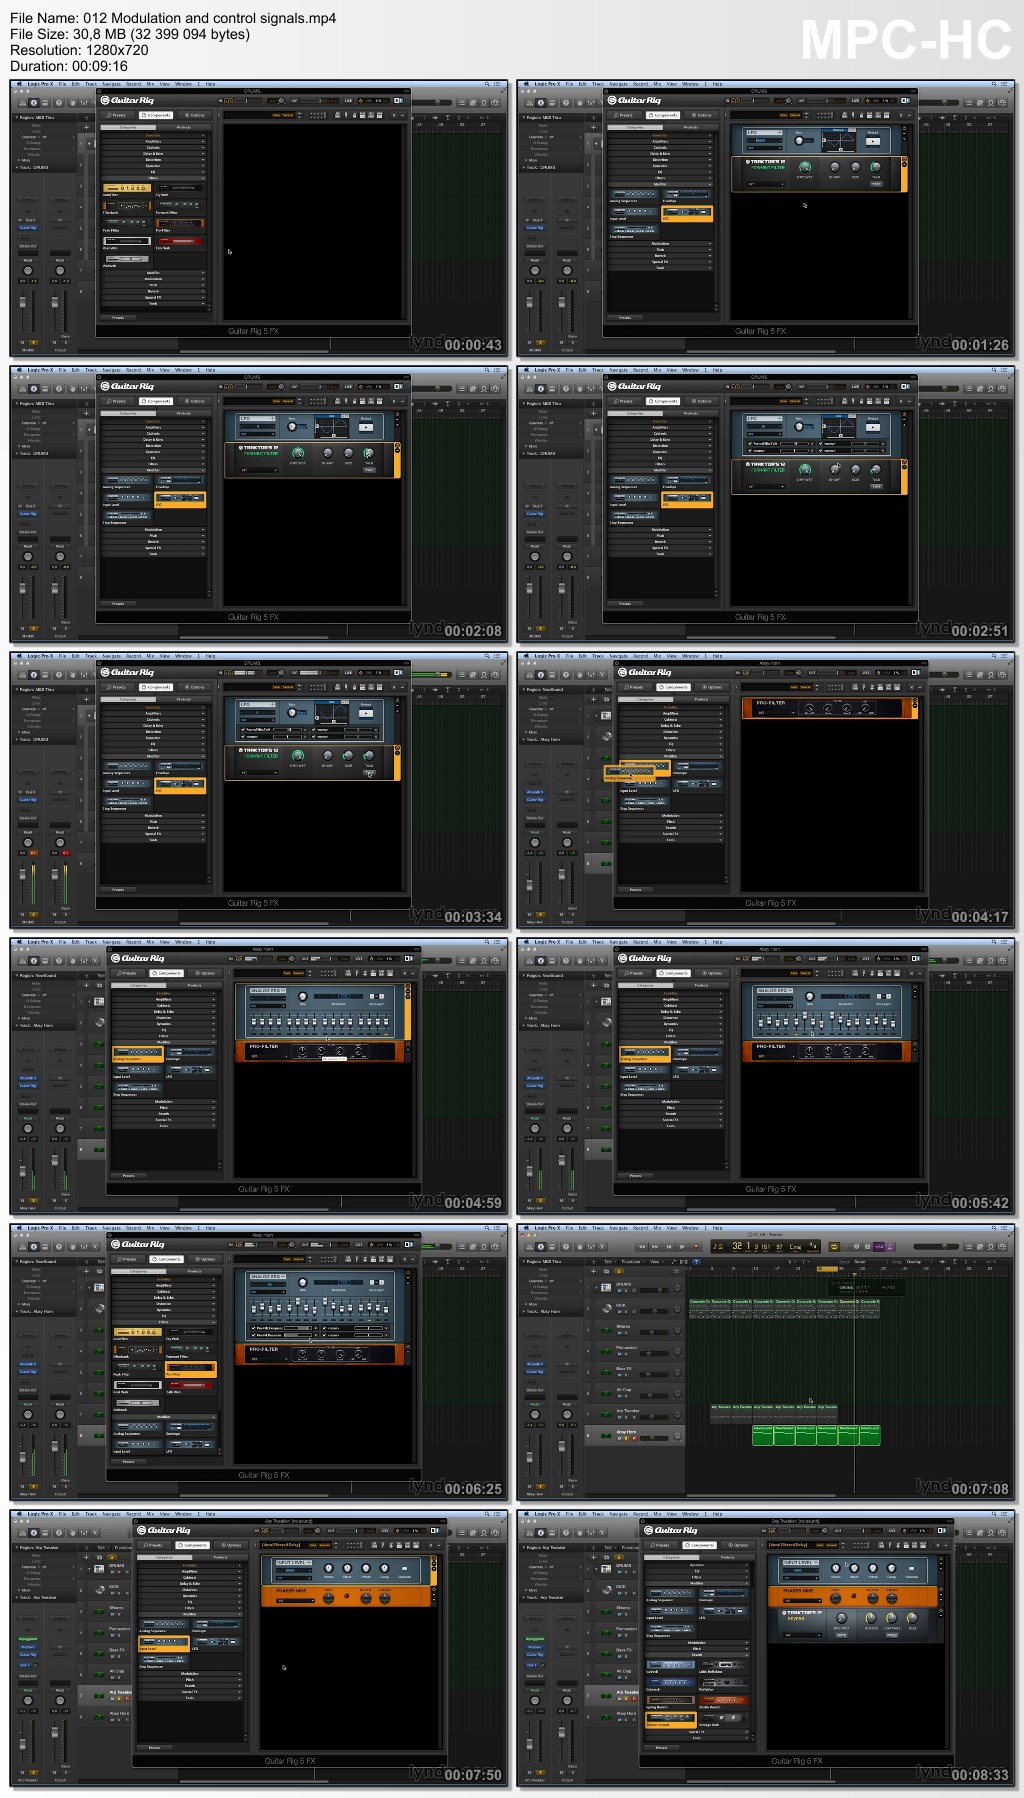Click add-track plus icon in 00:07:08 frame
The height and width of the screenshot is (1798, 1024).
click(593, 1271)
